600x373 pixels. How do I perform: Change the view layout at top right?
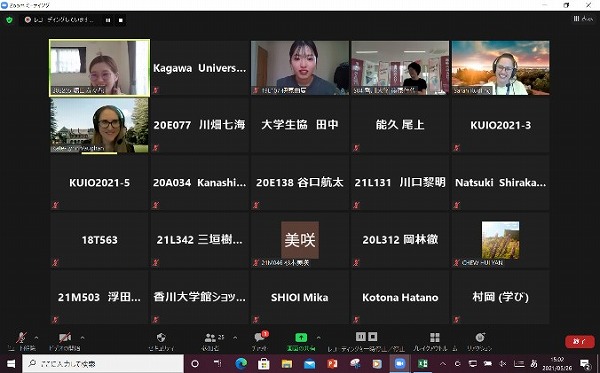click(x=583, y=18)
